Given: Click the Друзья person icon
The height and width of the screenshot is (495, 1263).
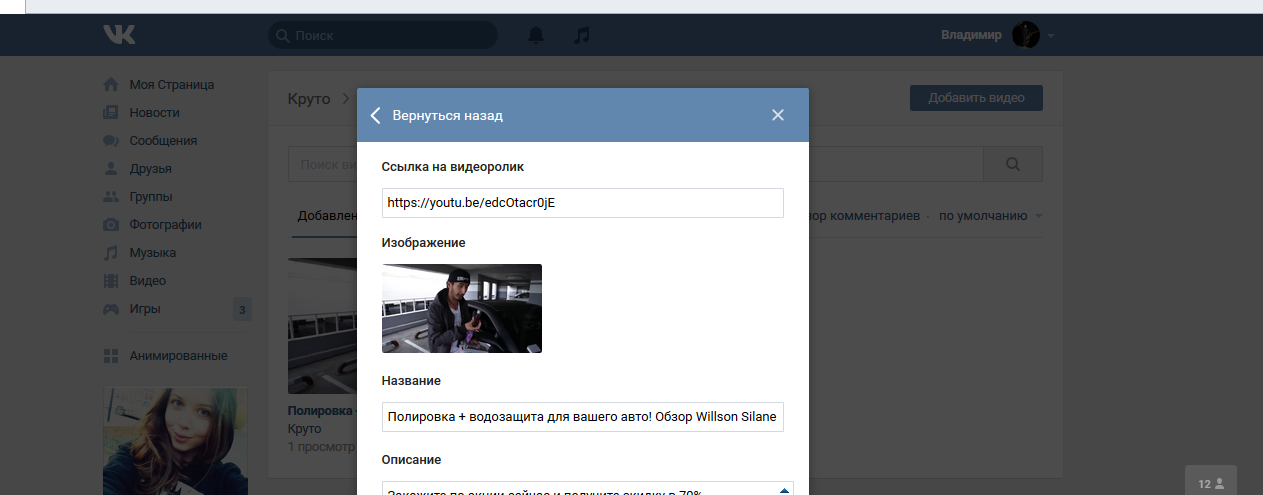Looking at the screenshot, I should 112,169.
